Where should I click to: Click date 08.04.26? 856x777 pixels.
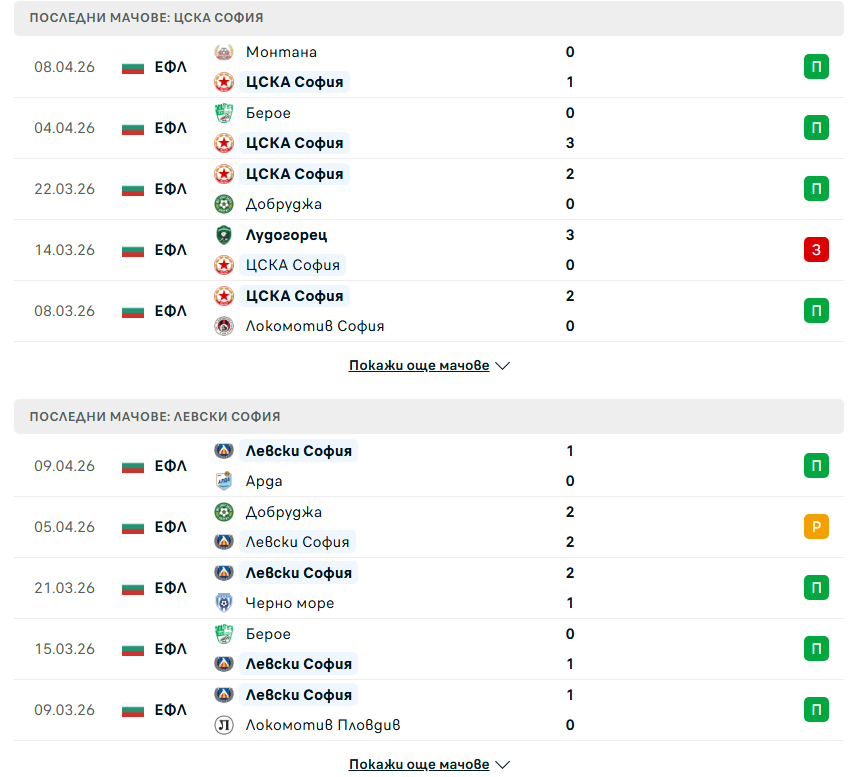click(x=64, y=67)
